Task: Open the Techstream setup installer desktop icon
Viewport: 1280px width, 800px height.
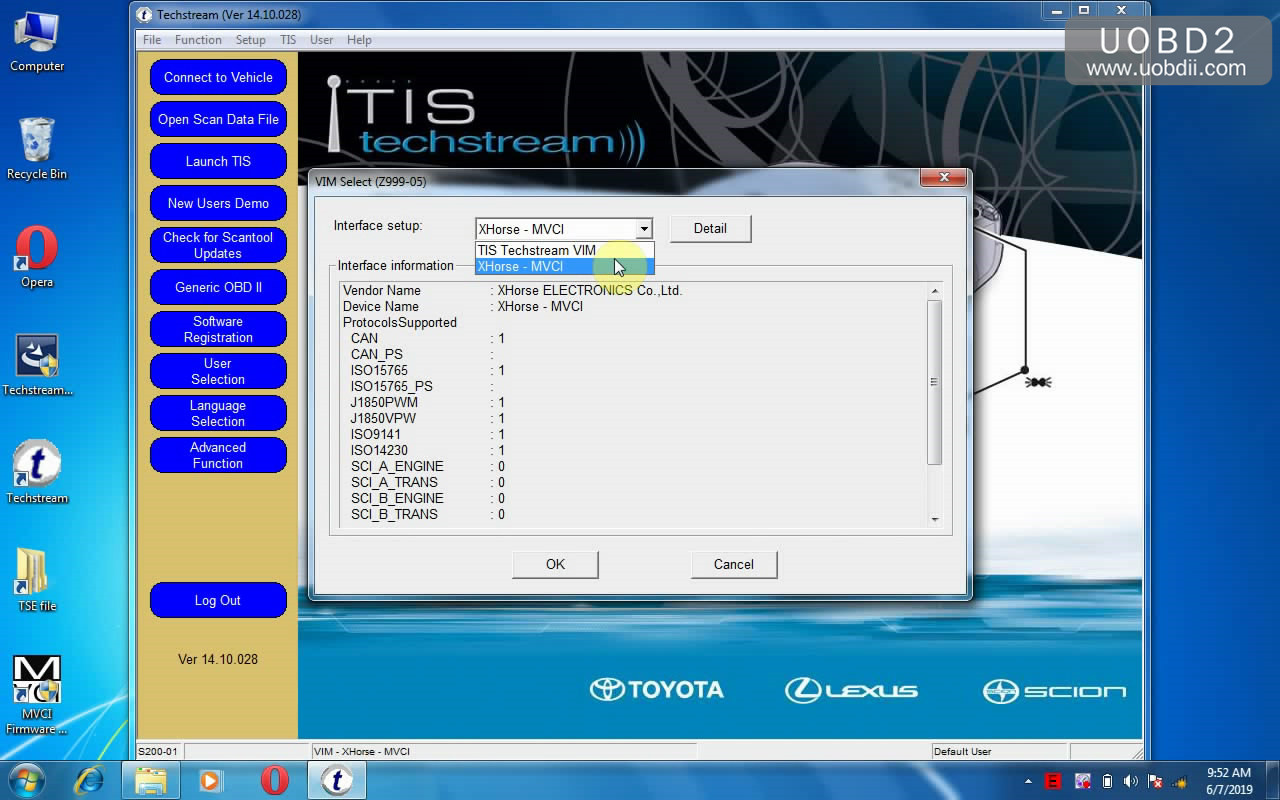Action: click(37, 365)
